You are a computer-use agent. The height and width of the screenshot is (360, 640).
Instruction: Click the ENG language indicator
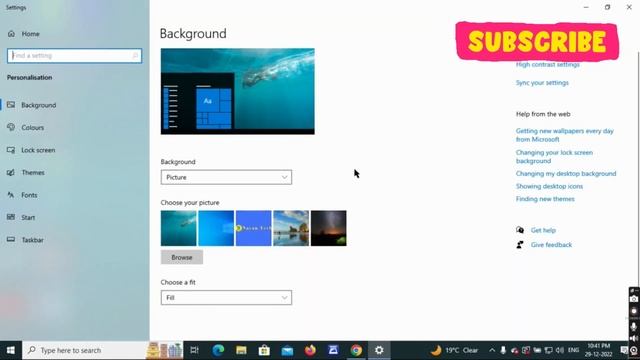(573, 350)
